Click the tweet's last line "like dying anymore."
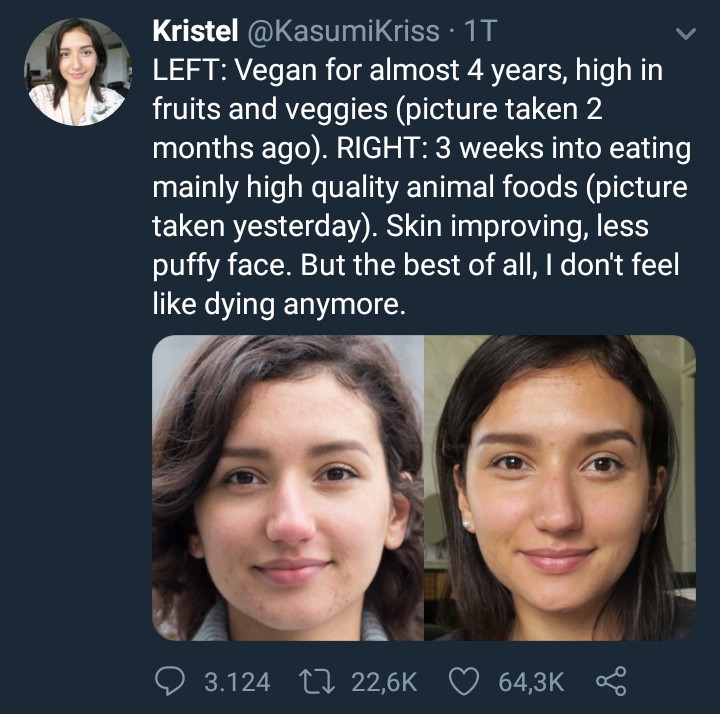This screenshot has width=720, height=714. coord(279,303)
